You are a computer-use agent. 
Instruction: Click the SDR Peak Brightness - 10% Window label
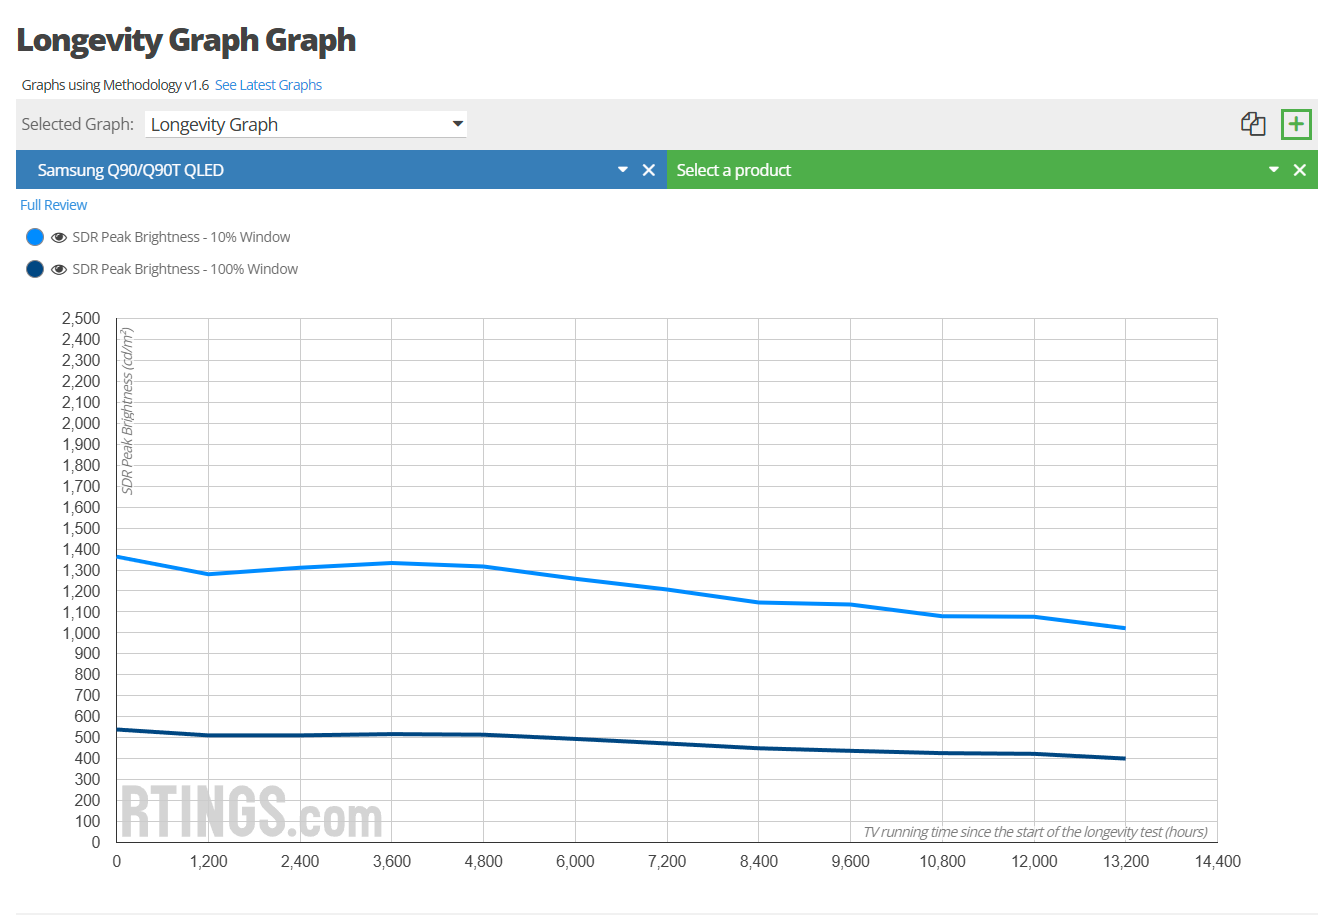(181, 237)
